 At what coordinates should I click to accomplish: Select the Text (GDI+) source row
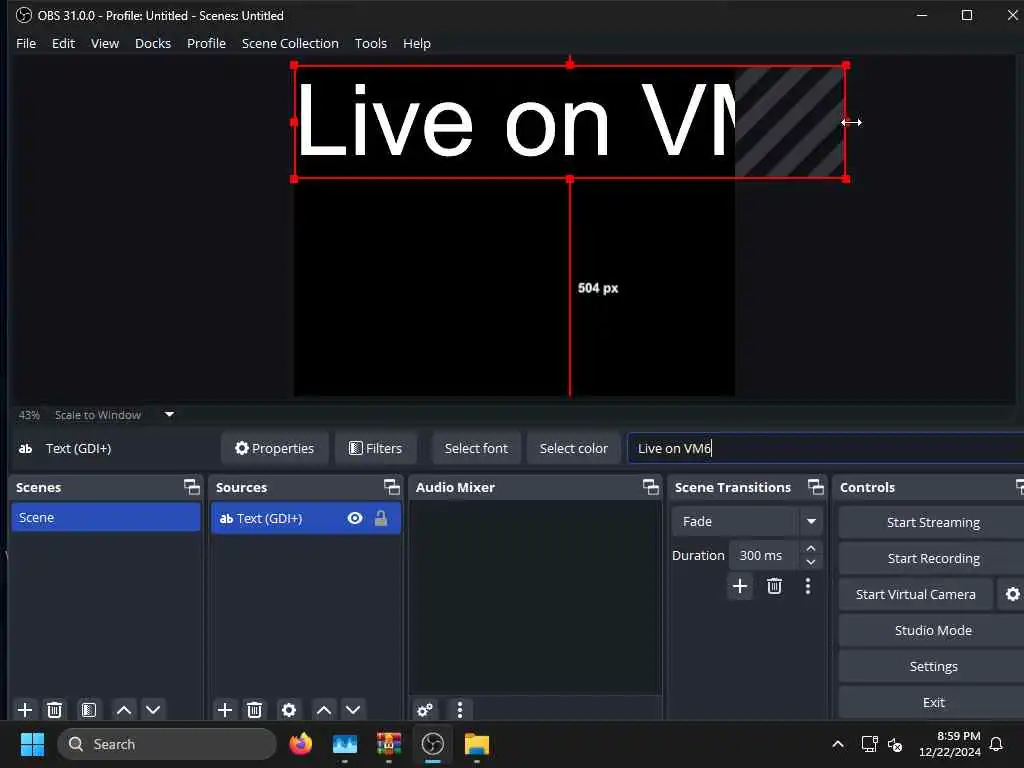pyautogui.click(x=306, y=519)
